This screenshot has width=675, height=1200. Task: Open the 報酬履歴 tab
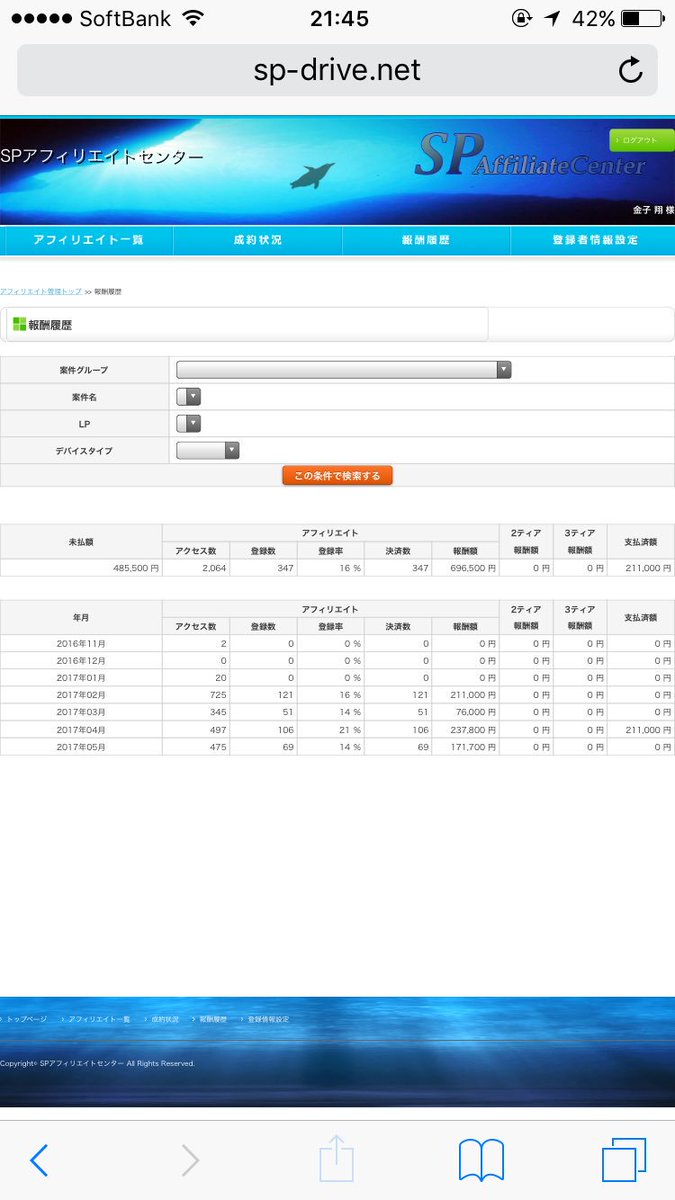pyautogui.click(x=426, y=240)
